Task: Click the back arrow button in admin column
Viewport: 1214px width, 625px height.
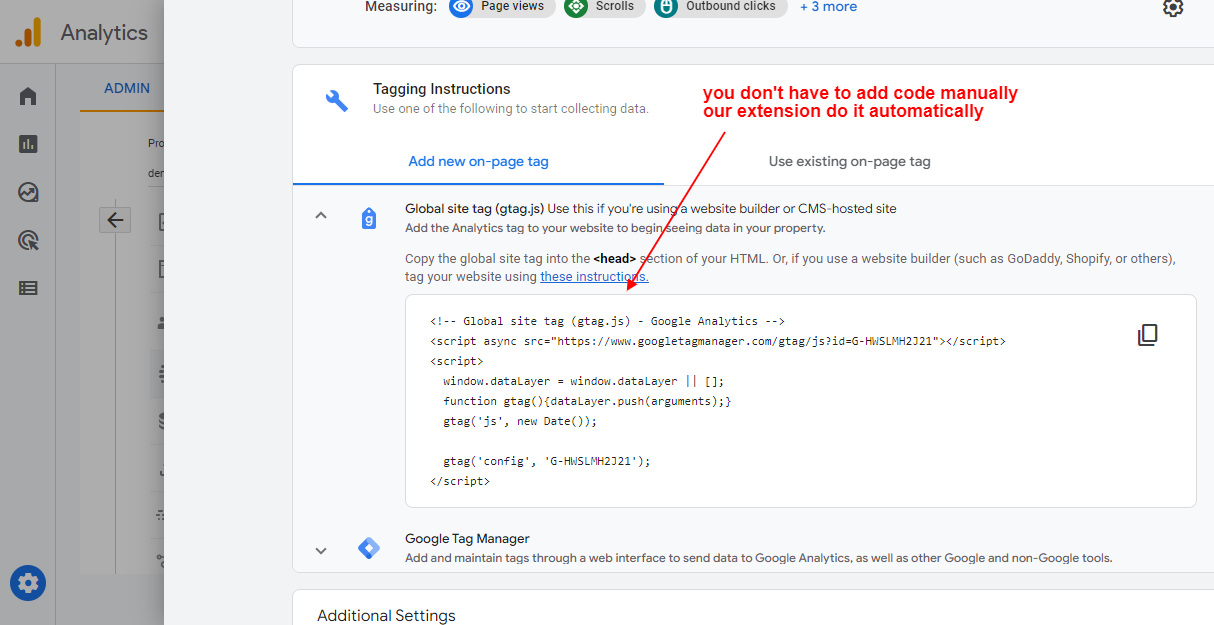Action: (x=115, y=220)
